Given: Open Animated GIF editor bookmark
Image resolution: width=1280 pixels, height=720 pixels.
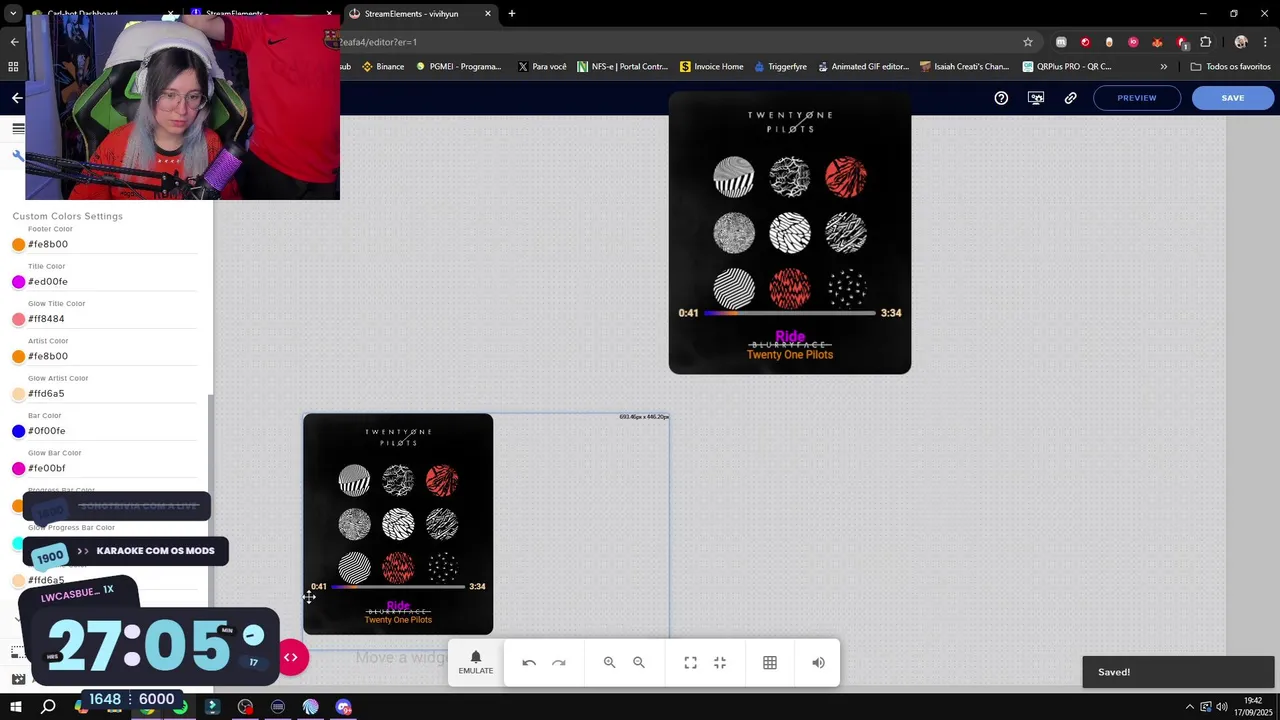Looking at the screenshot, I should click(864, 67).
